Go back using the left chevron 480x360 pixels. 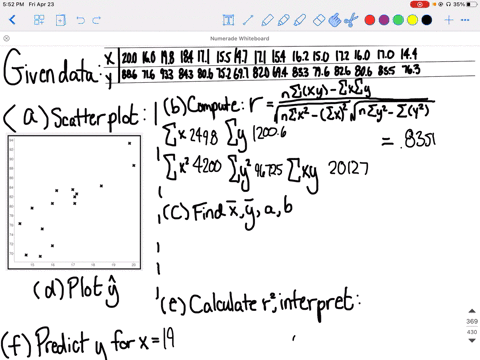click(x=12, y=20)
